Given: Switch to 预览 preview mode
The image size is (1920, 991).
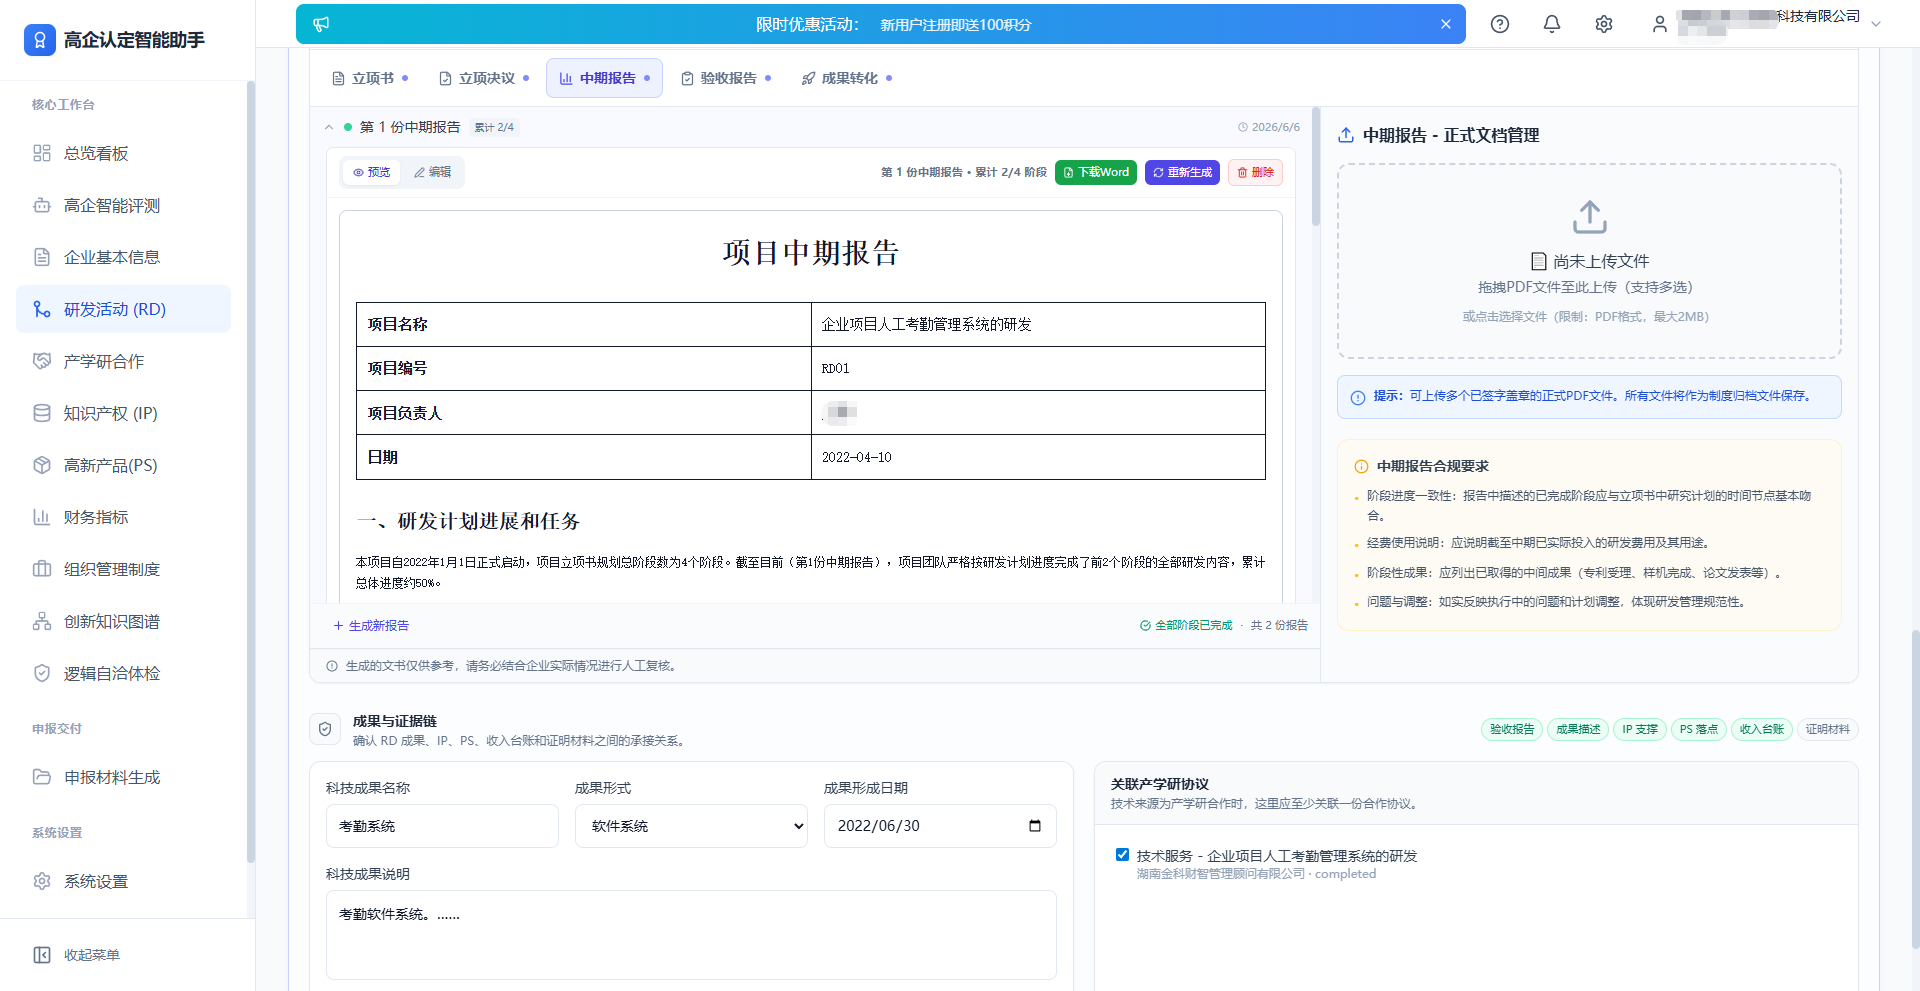Looking at the screenshot, I should pos(371,172).
